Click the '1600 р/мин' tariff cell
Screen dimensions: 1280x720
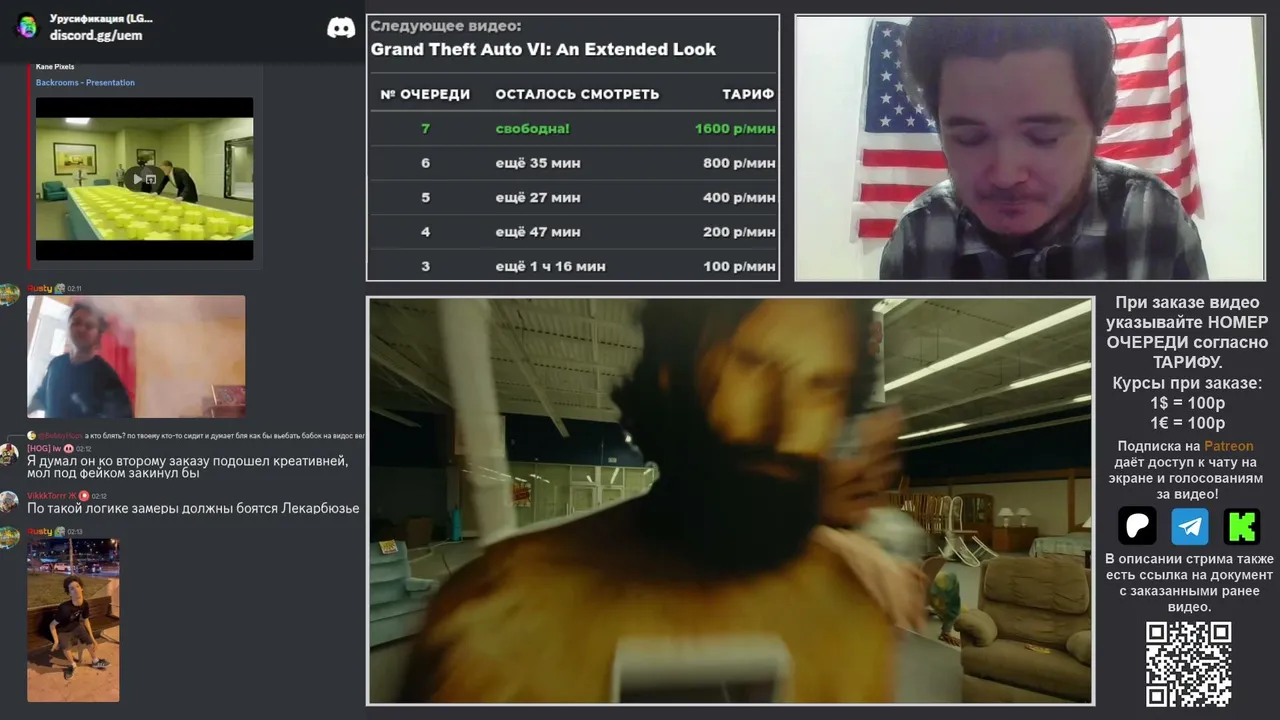pos(735,129)
